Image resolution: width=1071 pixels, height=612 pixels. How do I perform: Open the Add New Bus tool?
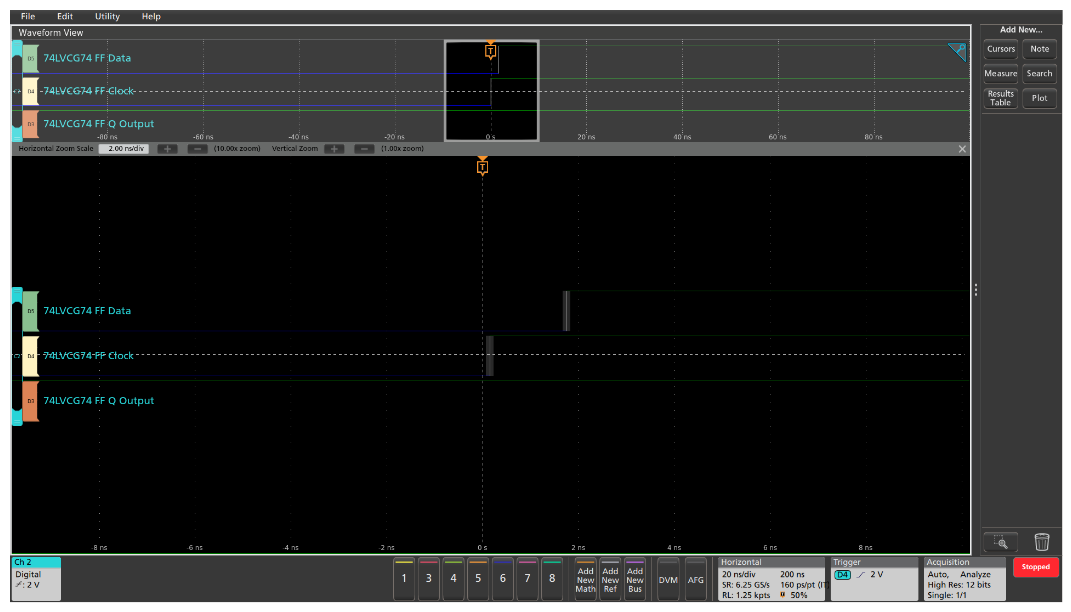coord(636,580)
